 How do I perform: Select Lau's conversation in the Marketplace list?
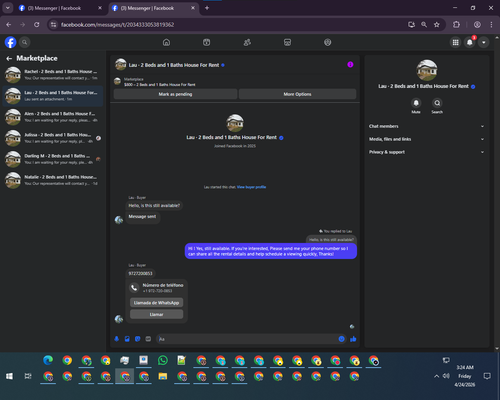(x=53, y=96)
